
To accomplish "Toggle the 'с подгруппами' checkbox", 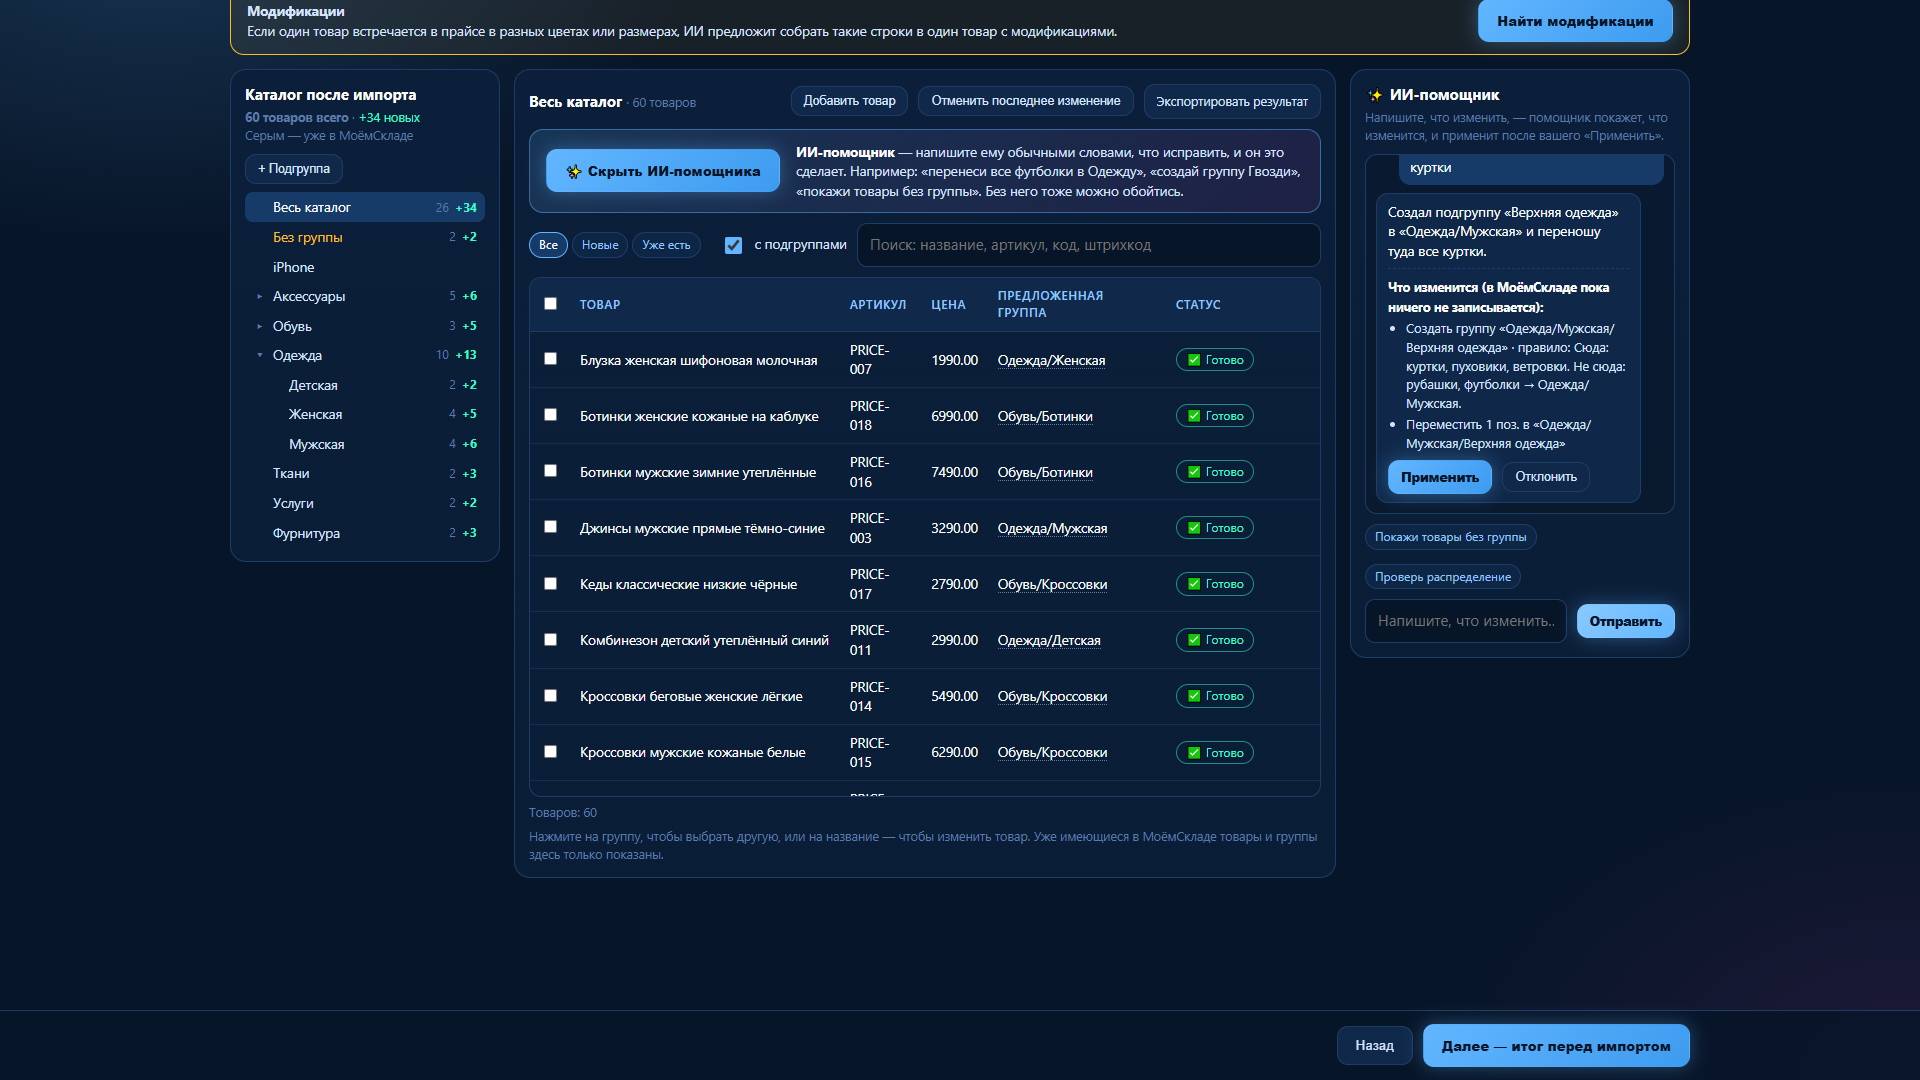I will [733, 245].
